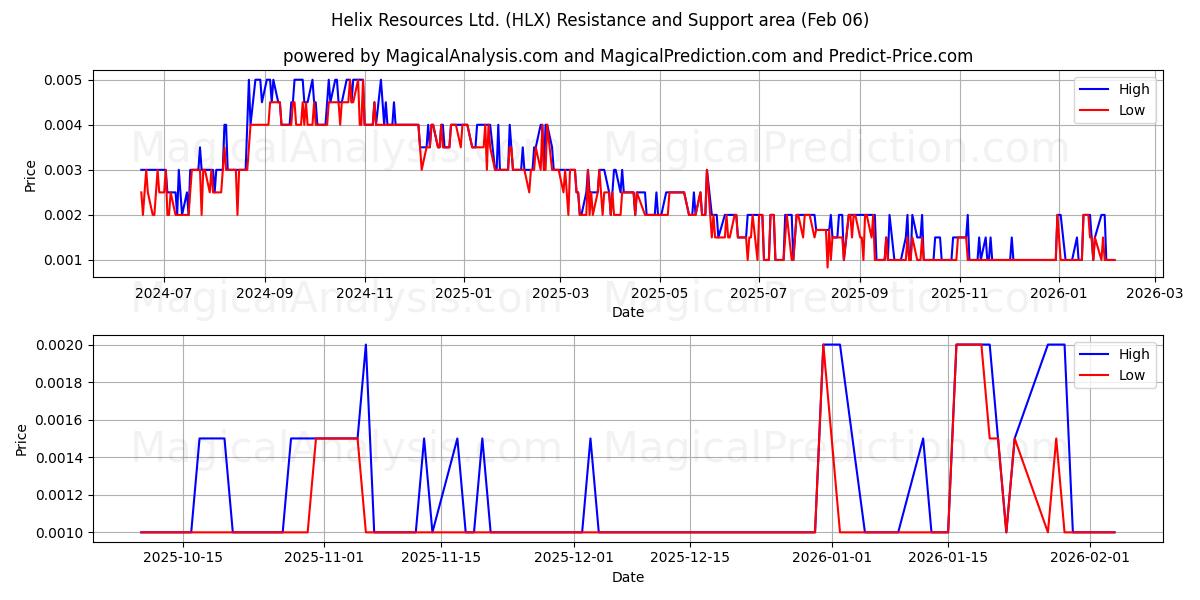Click the '2025-11' tick label on top chart
This screenshot has width=1200, height=600.
(x=961, y=294)
